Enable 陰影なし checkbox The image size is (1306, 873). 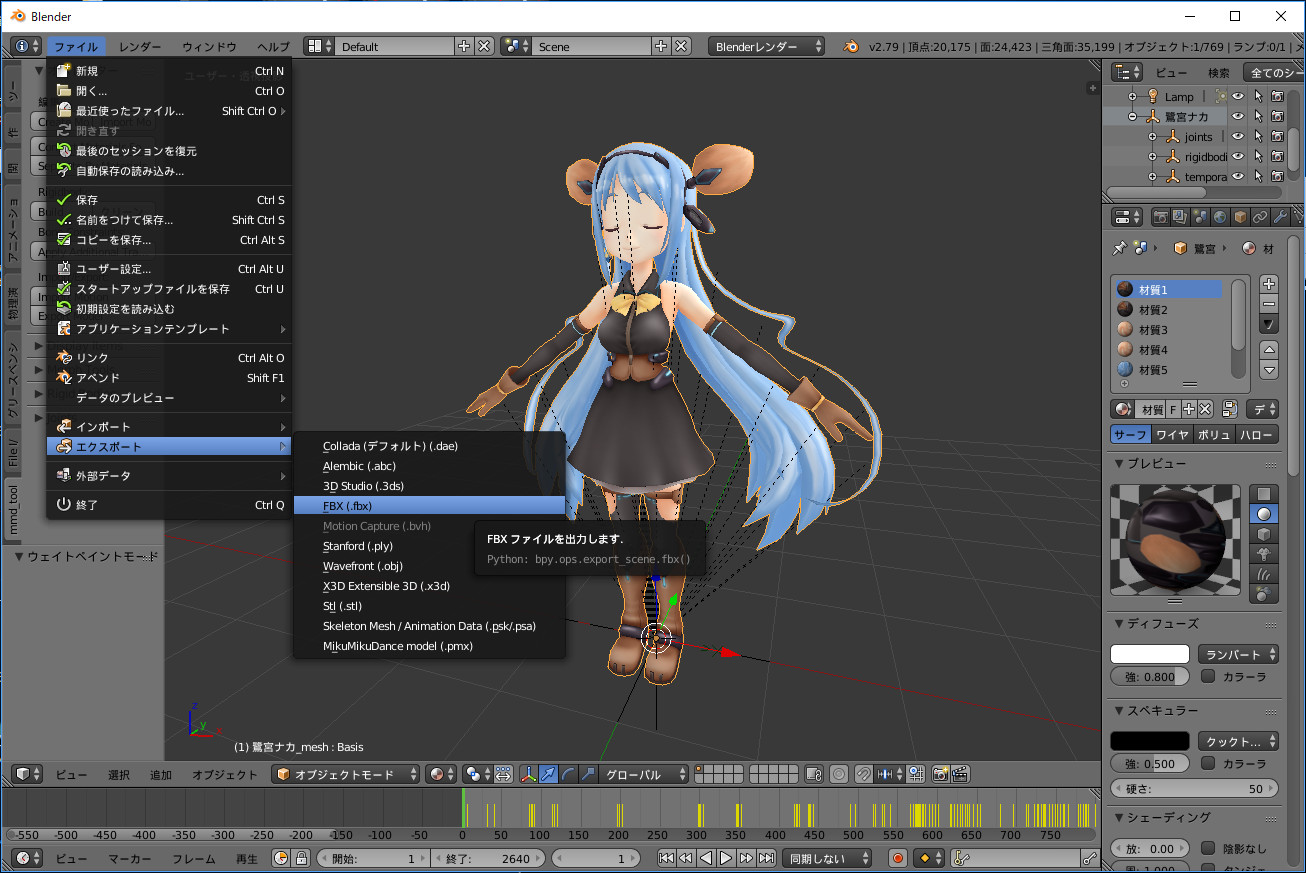(1208, 849)
